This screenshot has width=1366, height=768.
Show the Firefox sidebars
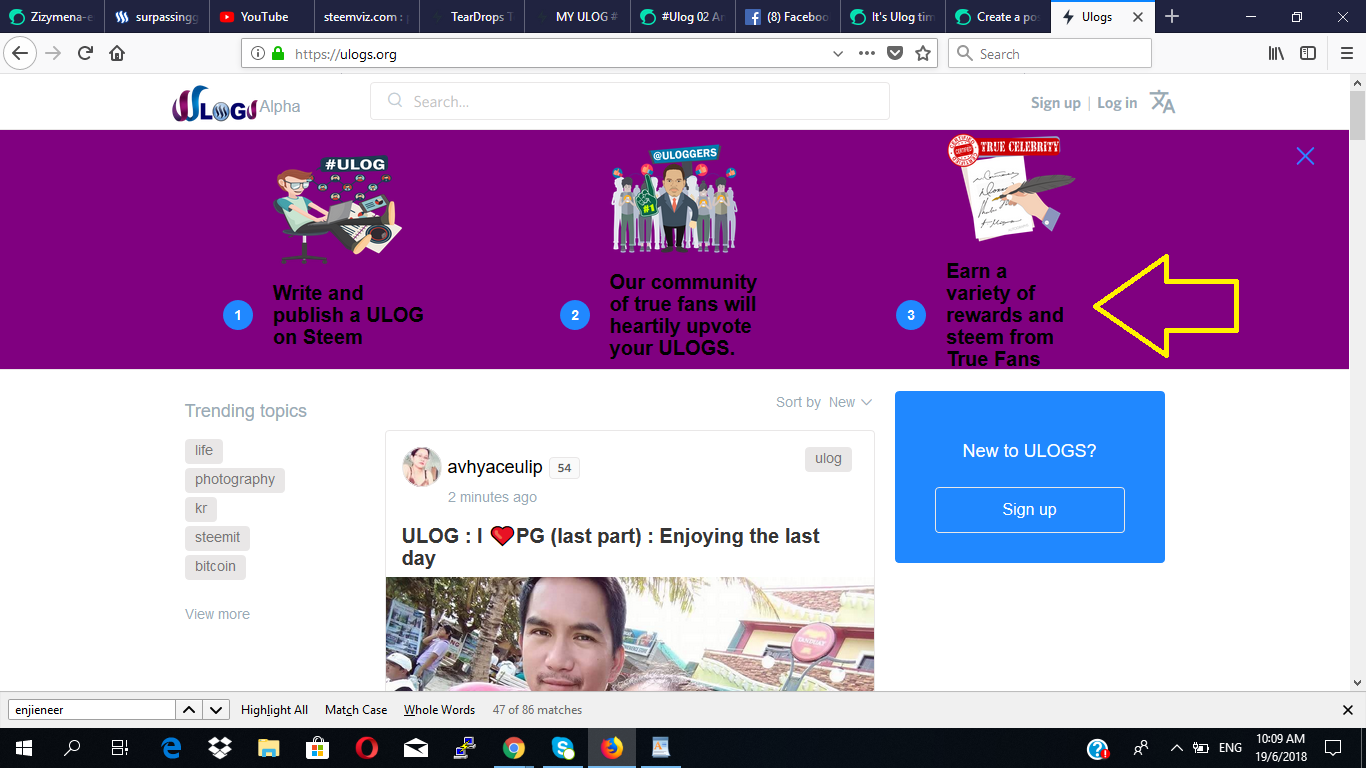pos(1308,54)
